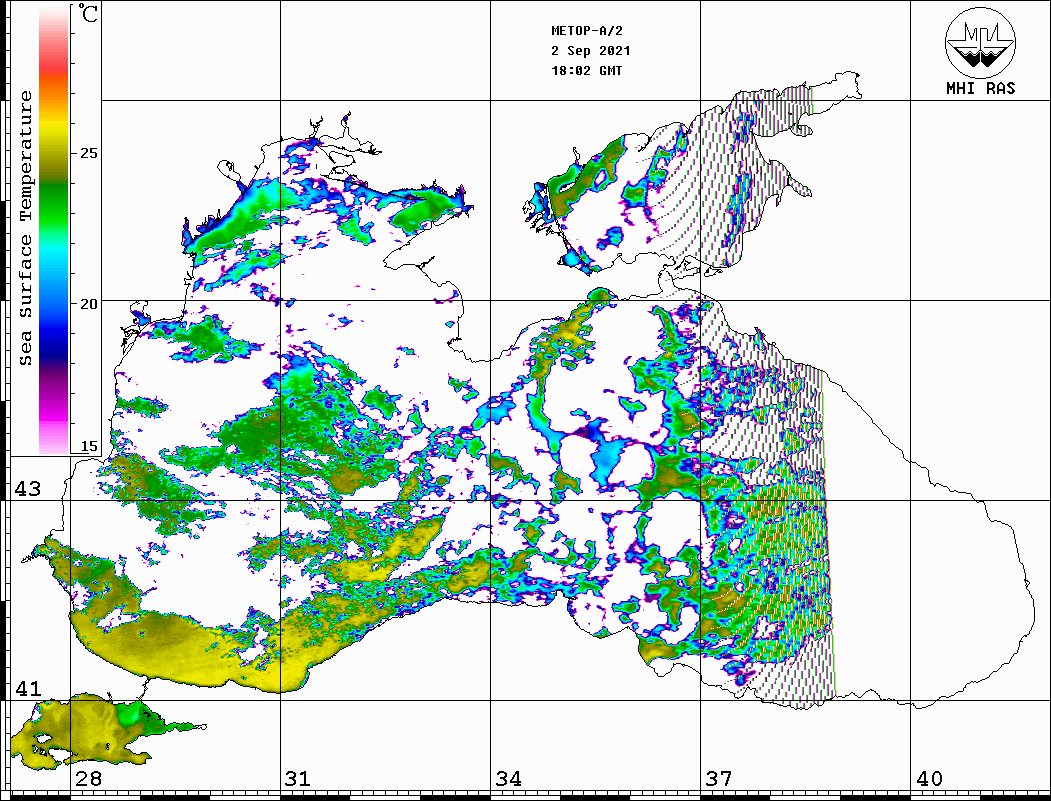Click the 15 mark on temperature scale
Image resolution: width=1051 pixels, height=801 pixels.
88,446
